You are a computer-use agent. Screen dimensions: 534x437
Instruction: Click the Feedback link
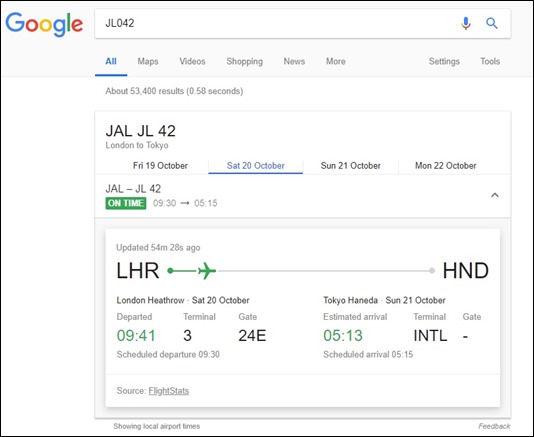coord(494,426)
